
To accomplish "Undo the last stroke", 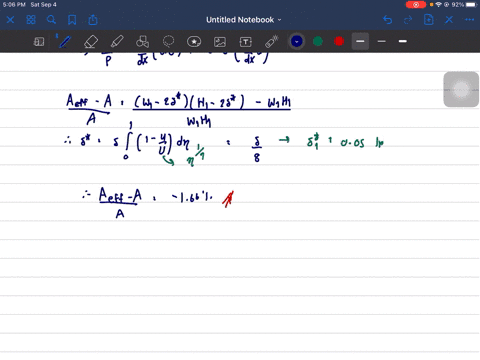I will 388,20.
